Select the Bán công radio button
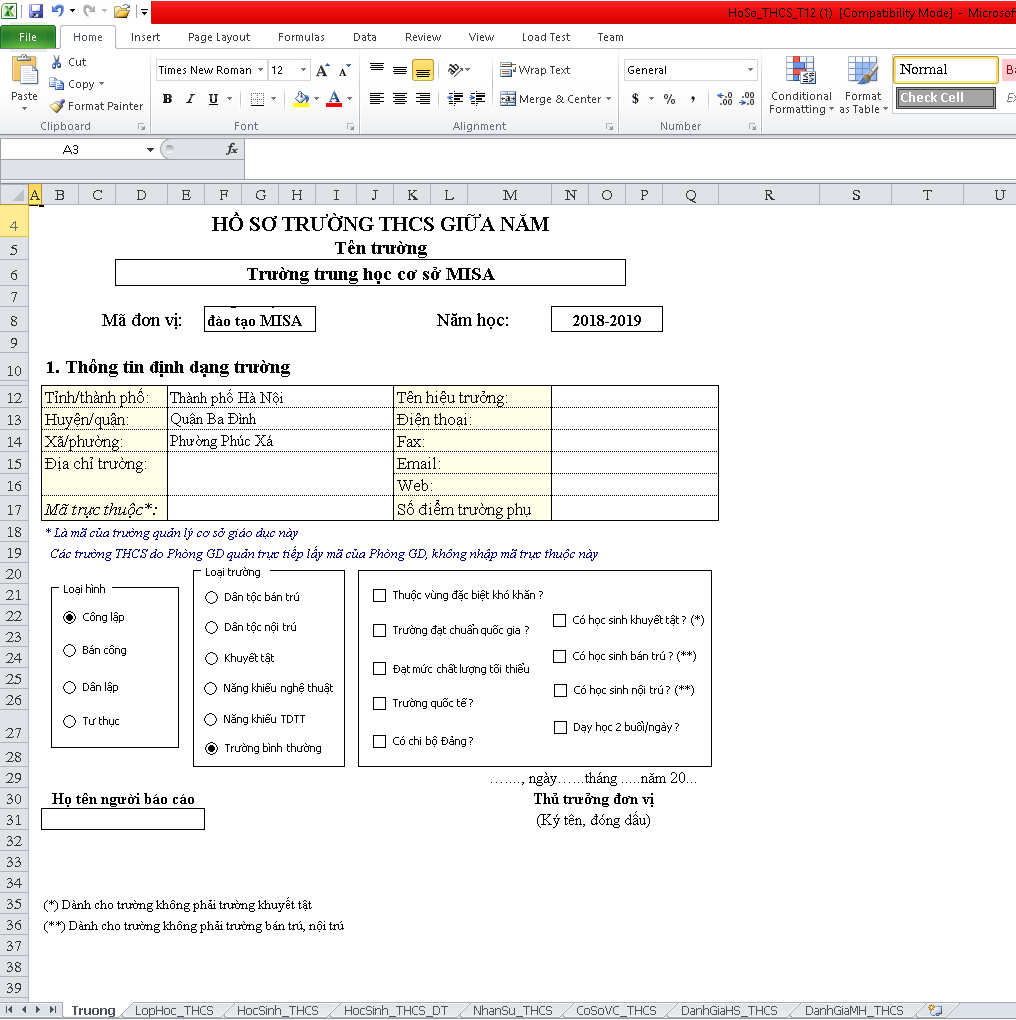Screen dimensions: 1016x1020 coord(70,651)
